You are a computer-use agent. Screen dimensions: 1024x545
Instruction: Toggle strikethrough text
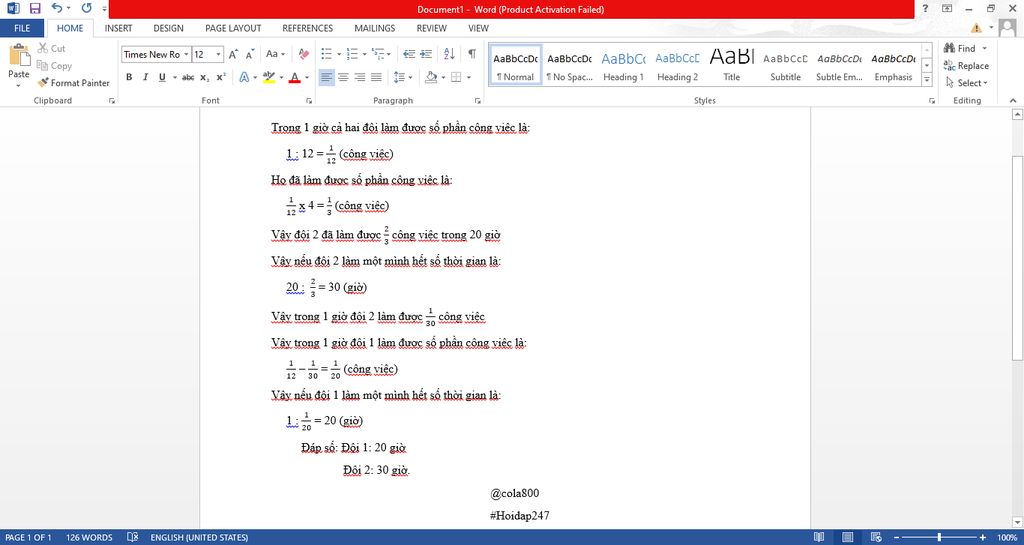188,77
